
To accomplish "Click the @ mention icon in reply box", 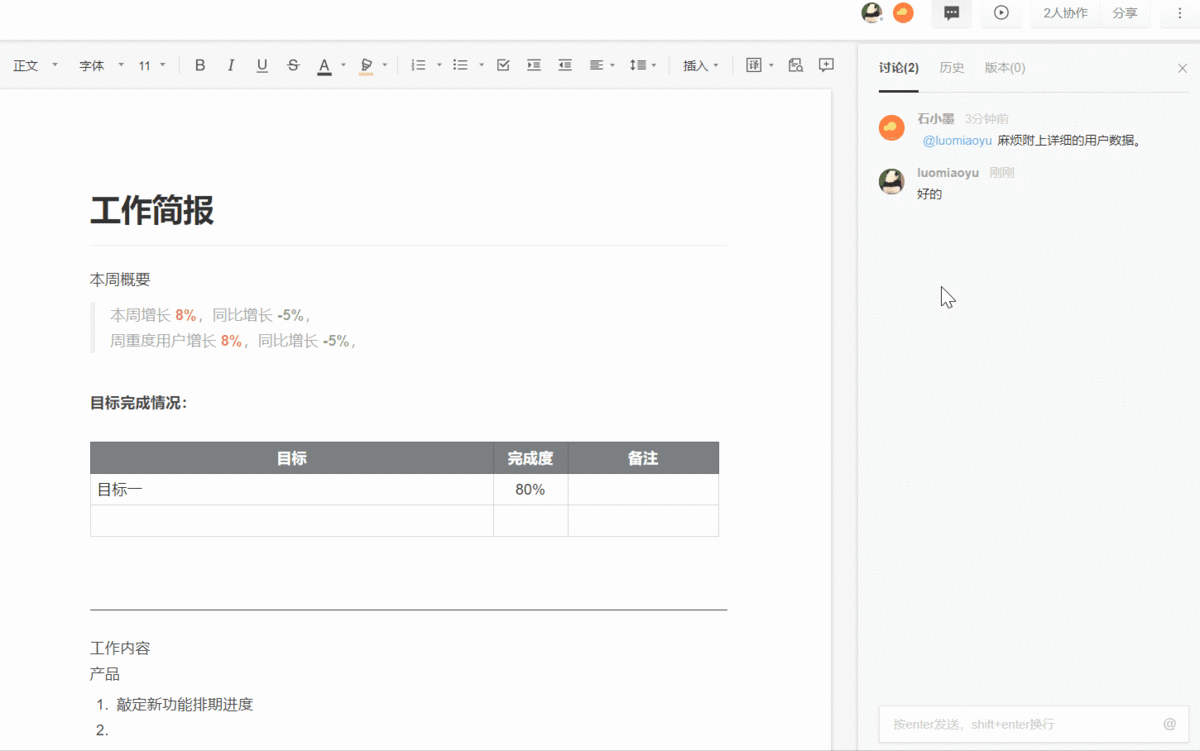I will click(1169, 724).
